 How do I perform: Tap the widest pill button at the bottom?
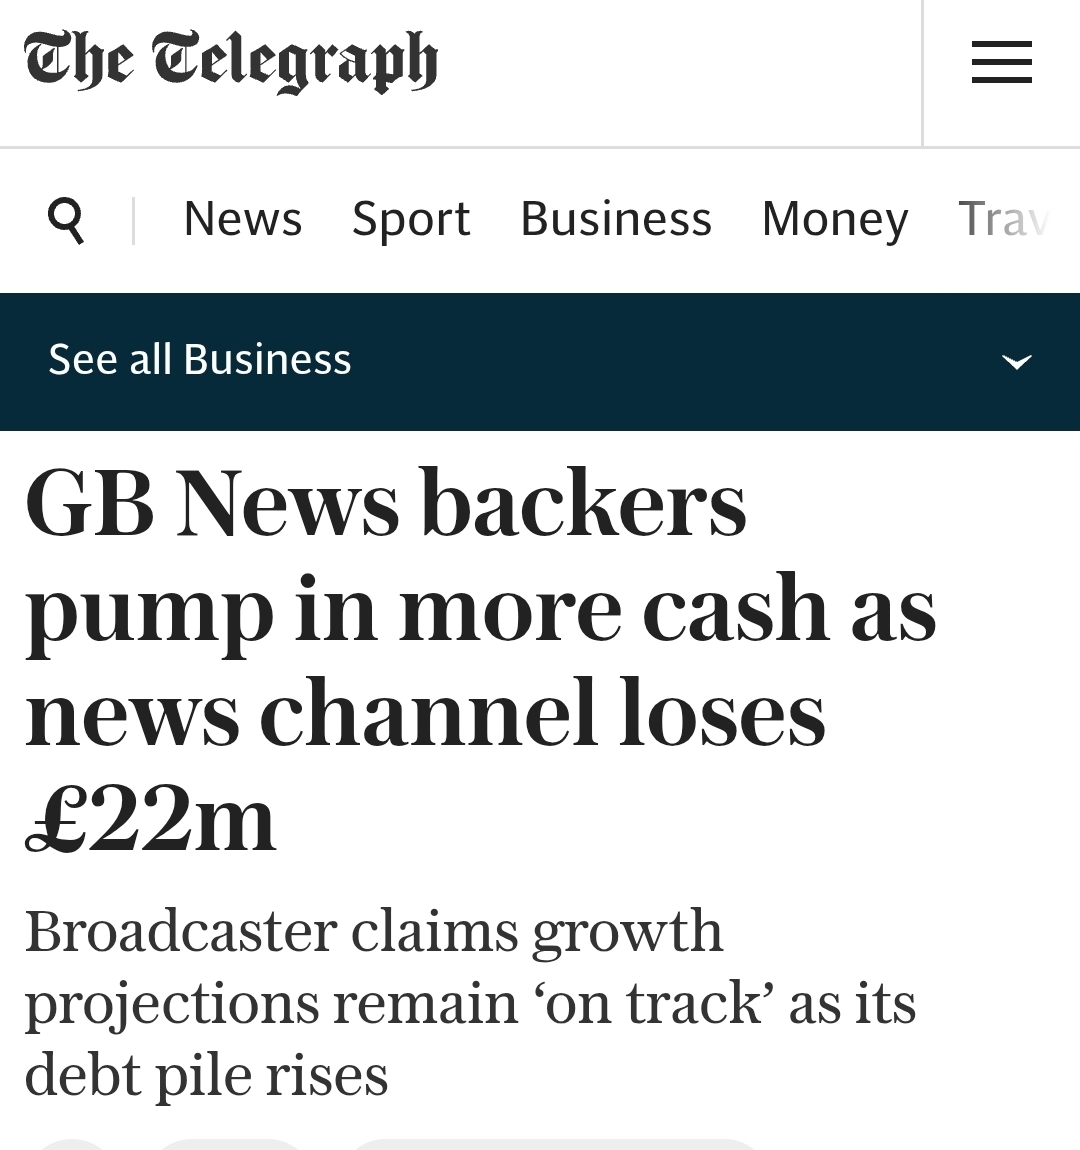[x=555, y=1144]
